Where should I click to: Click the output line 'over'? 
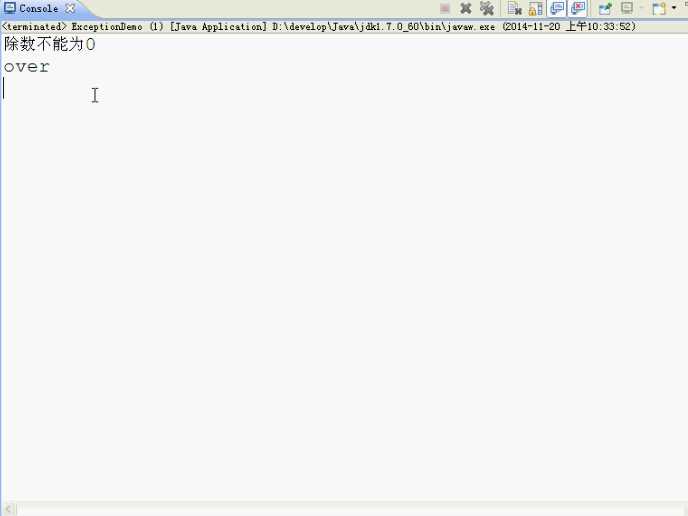pos(27,67)
